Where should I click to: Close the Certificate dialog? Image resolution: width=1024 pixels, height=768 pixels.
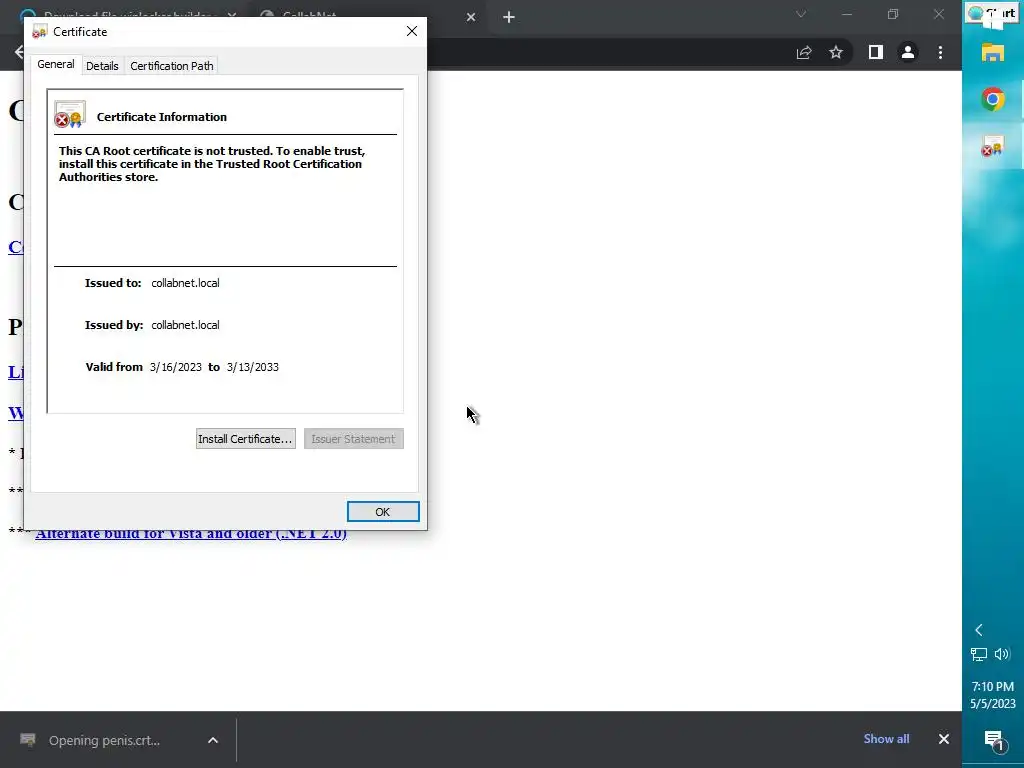411,31
